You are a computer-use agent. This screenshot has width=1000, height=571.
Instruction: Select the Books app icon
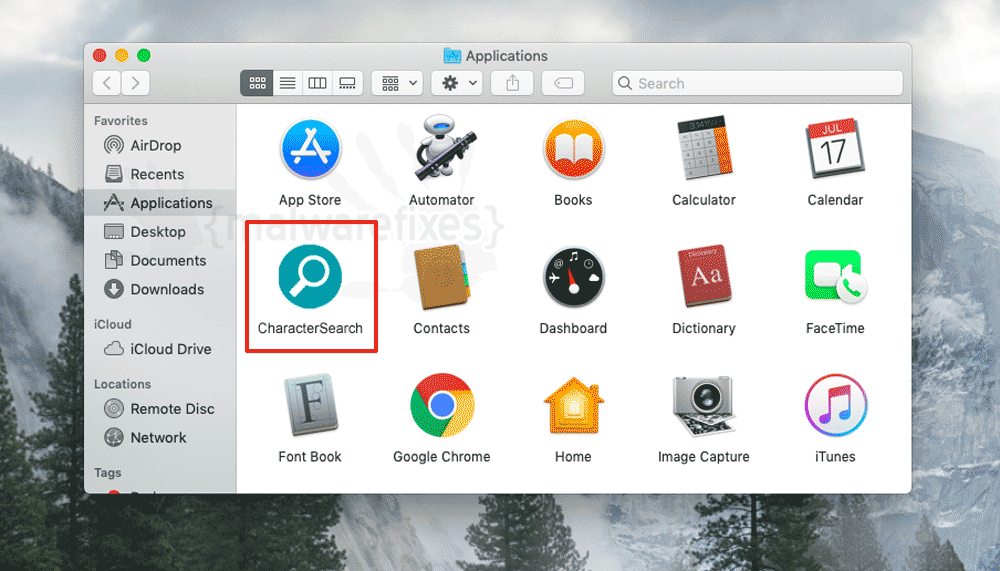click(x=573, y=149)
